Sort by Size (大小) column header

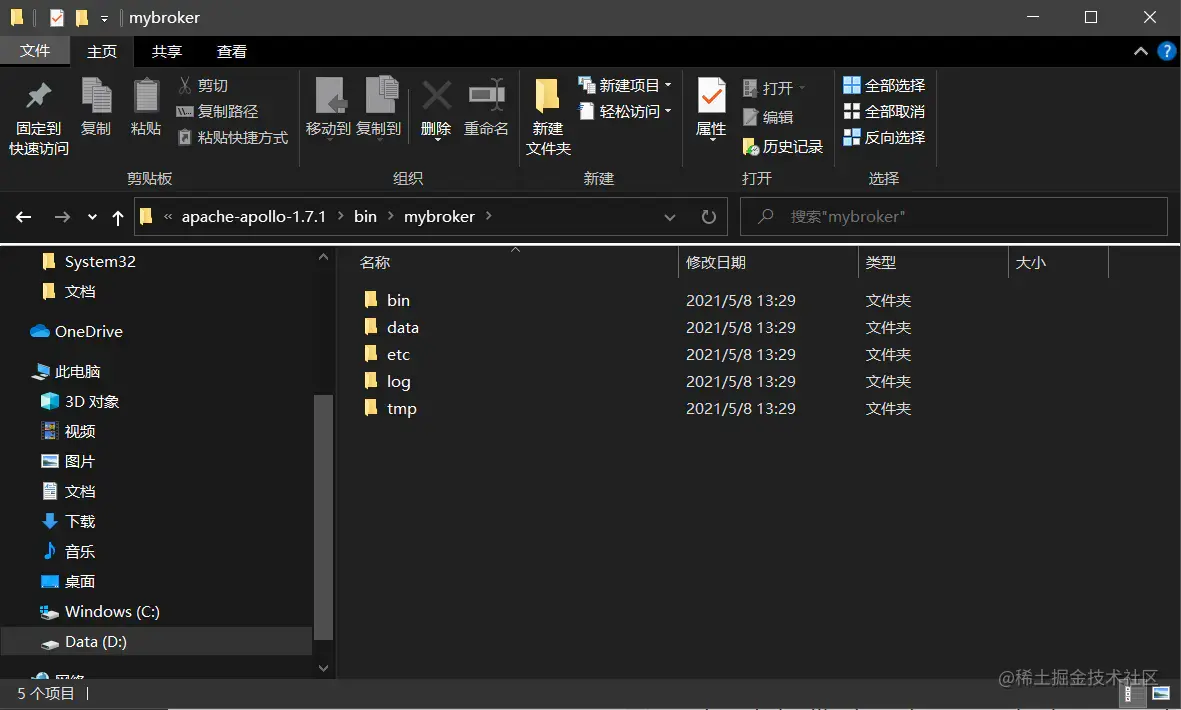pos(1030,263)
